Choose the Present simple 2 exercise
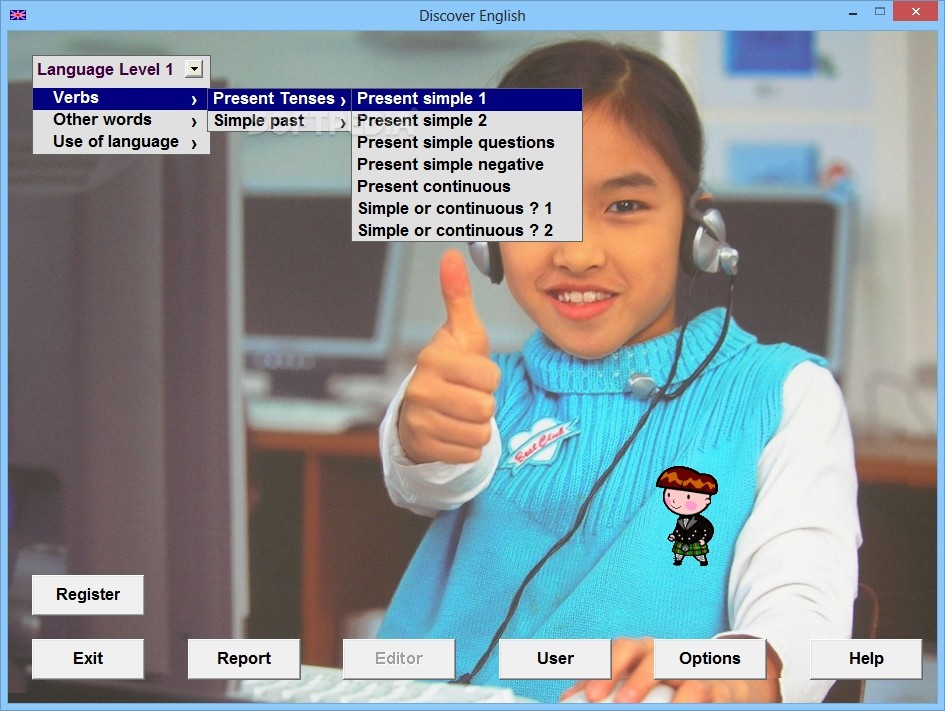The width and height of the screenshot is (945, 711). [x=467, y=121]
